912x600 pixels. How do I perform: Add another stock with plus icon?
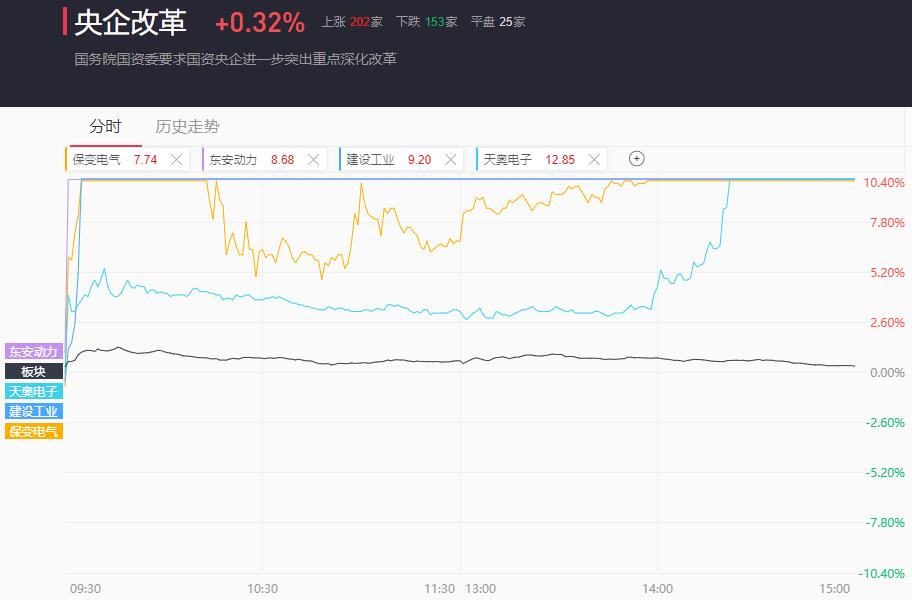[x=637, y=159]
